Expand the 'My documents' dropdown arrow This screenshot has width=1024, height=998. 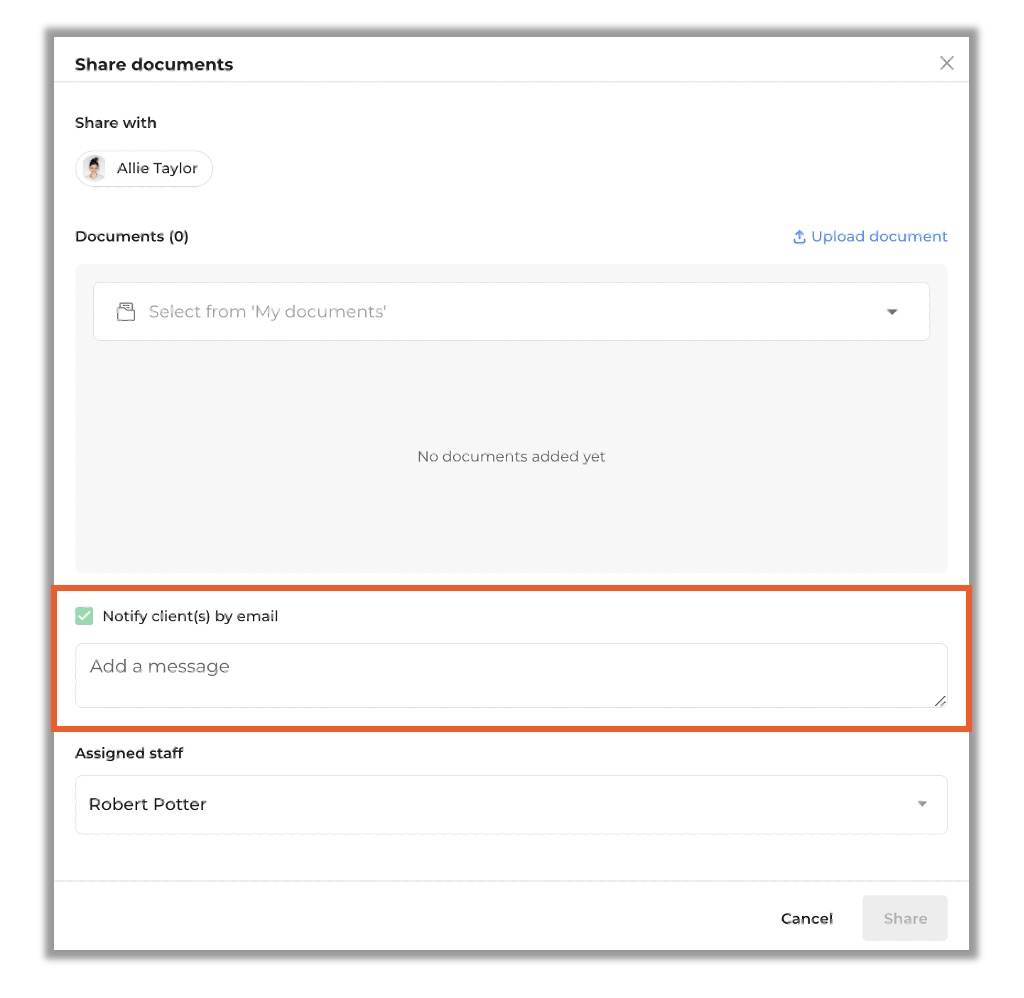(x=891, y=312)
